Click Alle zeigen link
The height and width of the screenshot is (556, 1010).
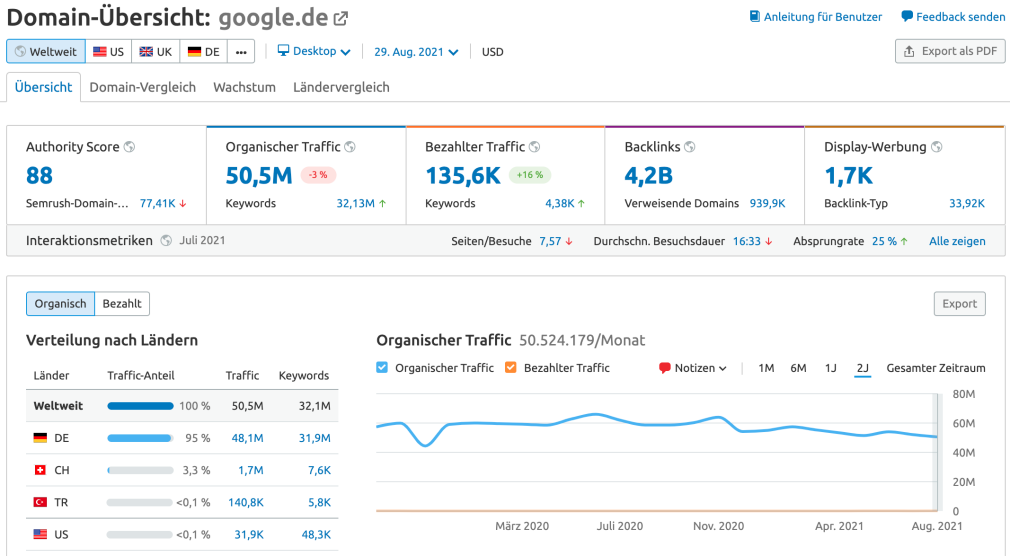pos(957,241)
